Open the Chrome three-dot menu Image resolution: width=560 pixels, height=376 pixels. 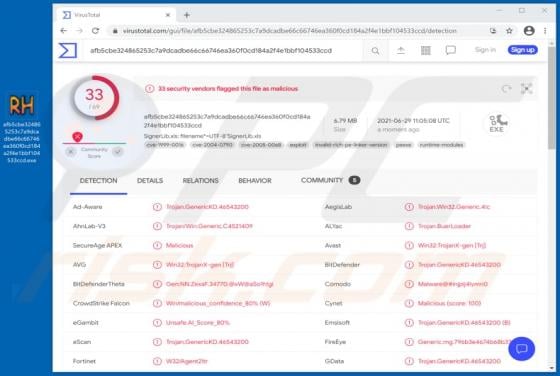(x=545, y=31)
